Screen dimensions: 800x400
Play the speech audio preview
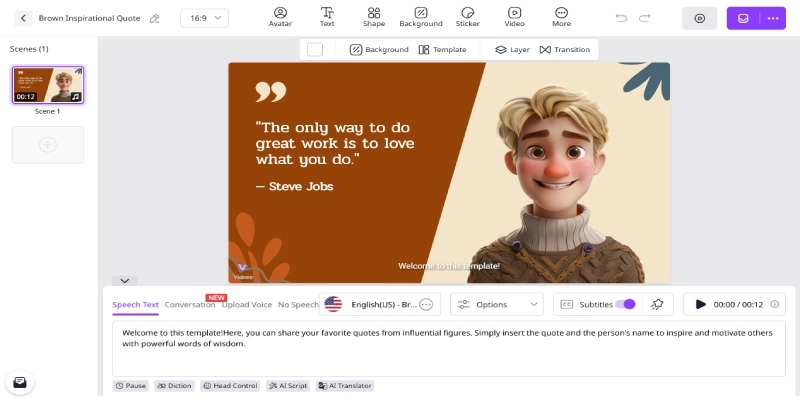click(x=700, y=304)
